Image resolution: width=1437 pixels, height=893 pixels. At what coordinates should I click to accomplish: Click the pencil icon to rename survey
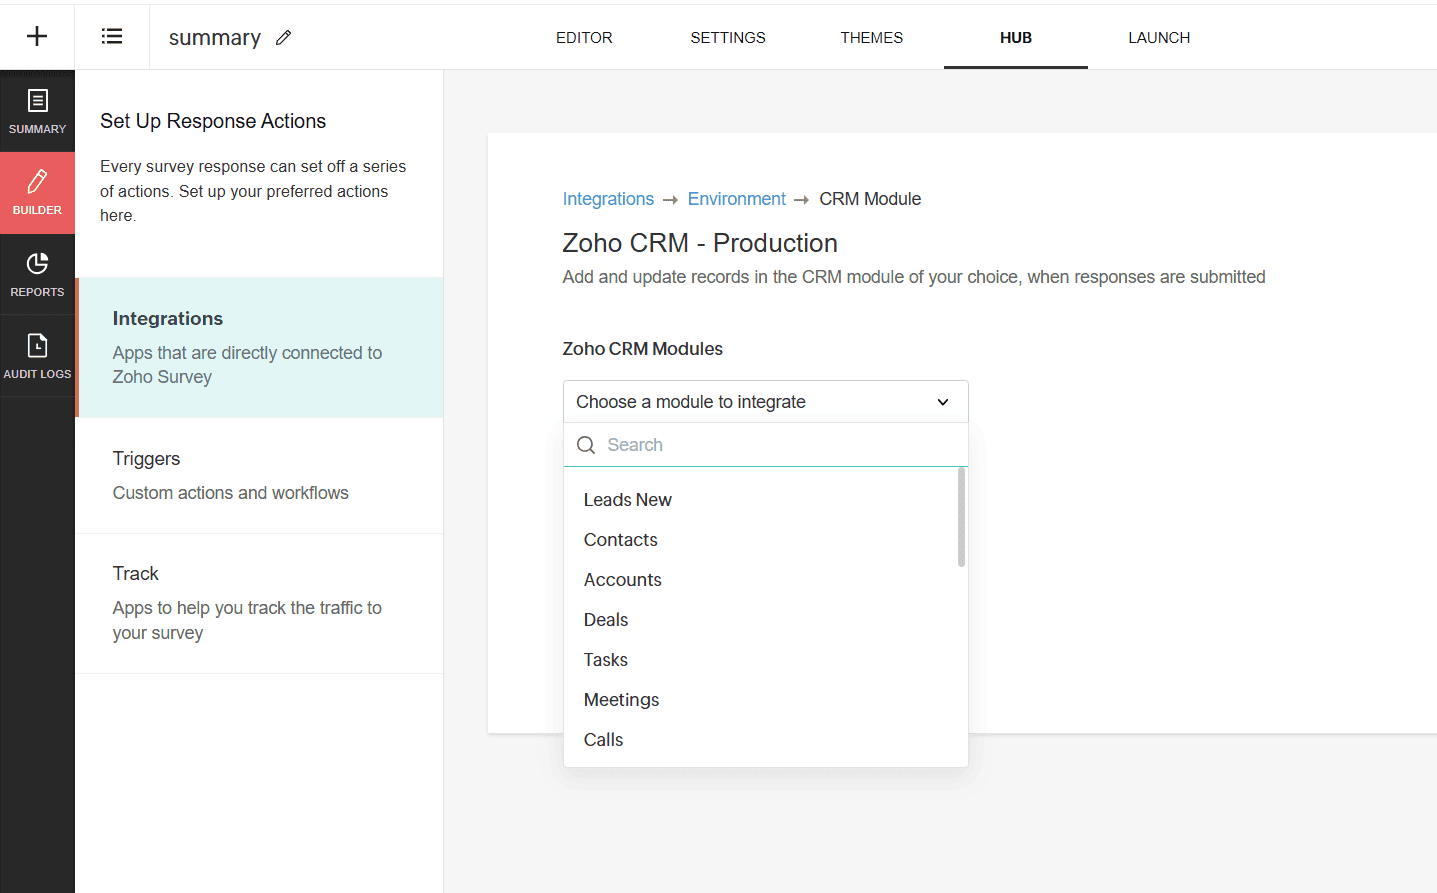pyautogui.click(x=284, y=38)
